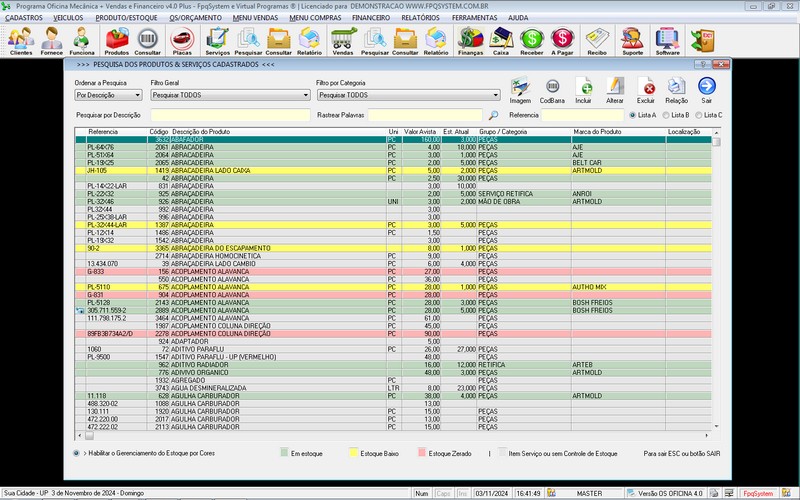Click the magnifier search icon beside Rastrear Palavras
This screenshot has width=800, height=500.
[492, 115]
